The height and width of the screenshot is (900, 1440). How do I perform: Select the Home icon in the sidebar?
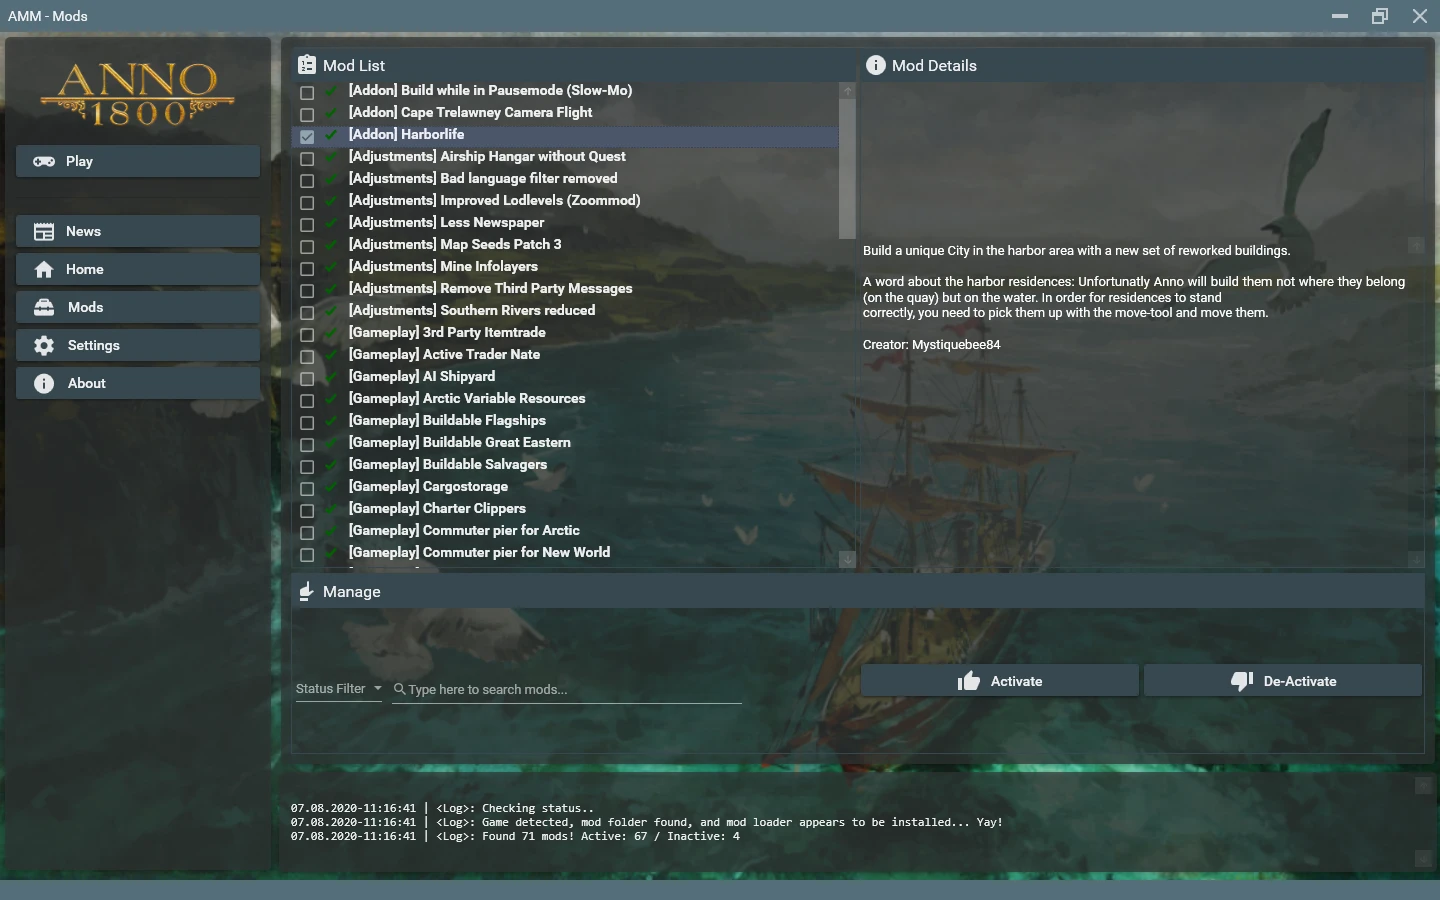tap(44, 269)
